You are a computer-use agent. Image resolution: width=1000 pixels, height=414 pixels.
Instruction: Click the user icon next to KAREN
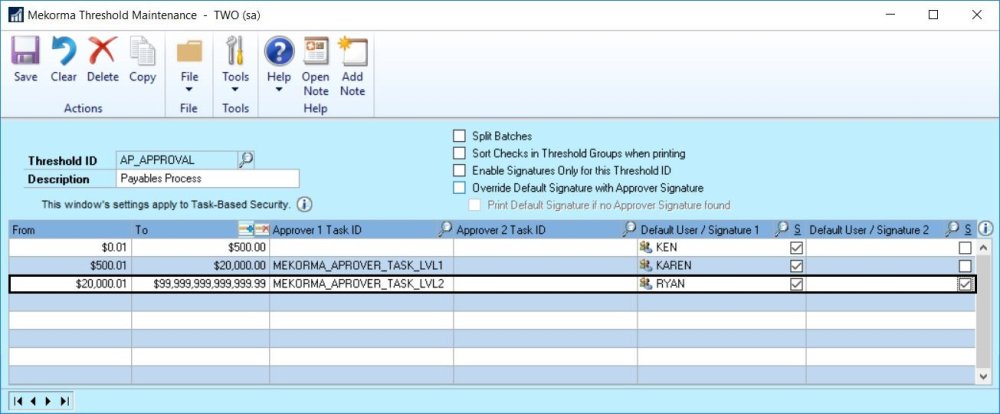(x=646, y=265)
